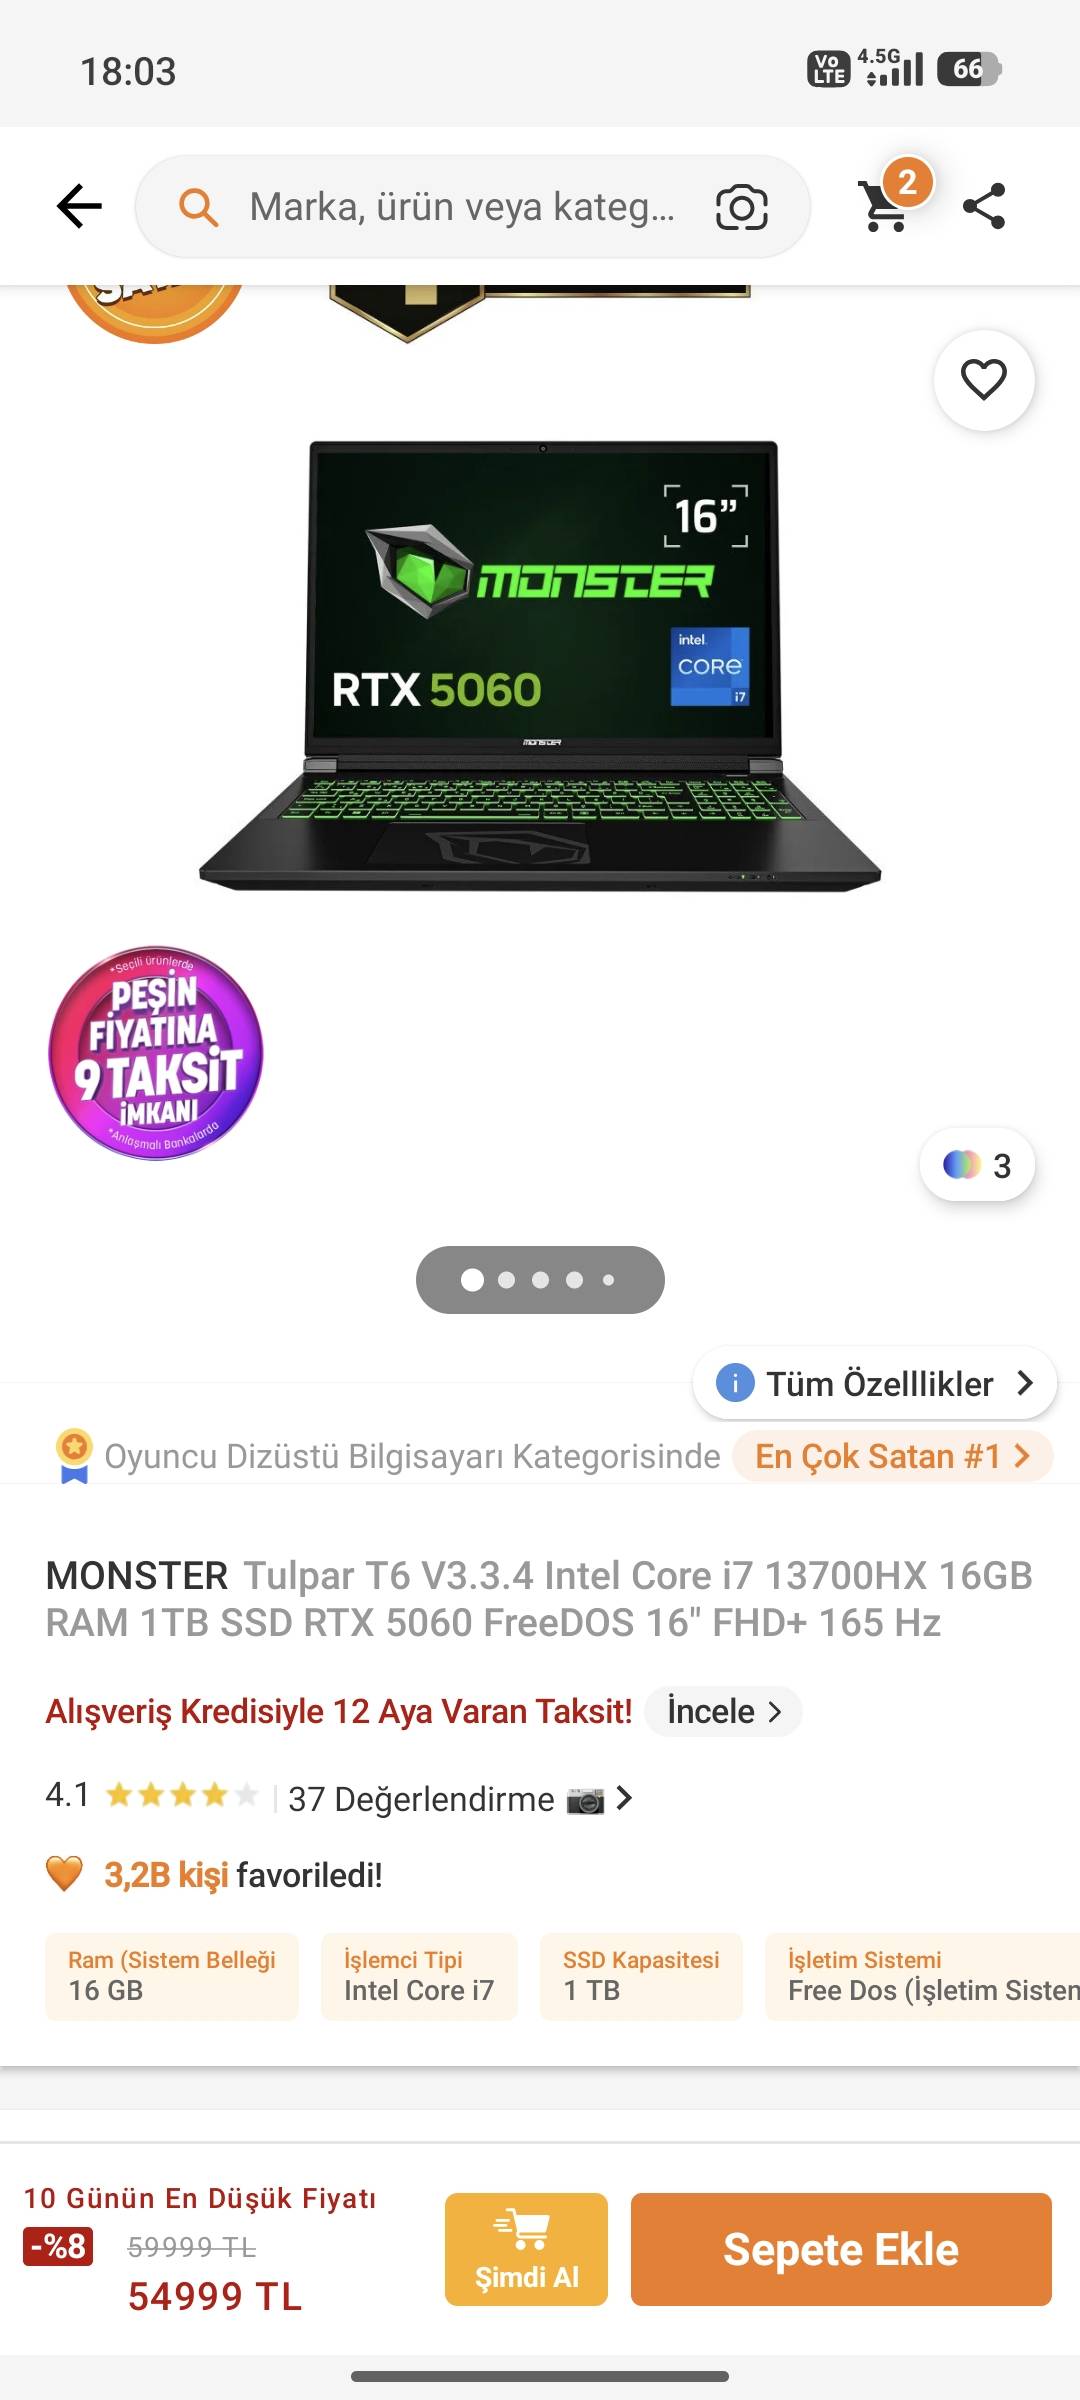Viewport: 1080px width, 2400px height.
Task: Expand the 37 Değerlendirme reviews arrow
Action: point(625,1798)
